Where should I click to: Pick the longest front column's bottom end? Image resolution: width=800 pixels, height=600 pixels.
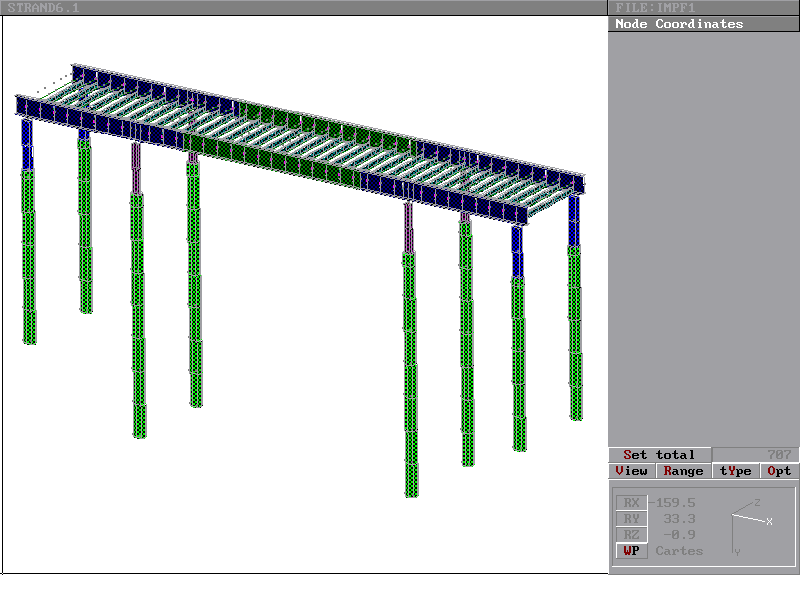coord(411,490)
